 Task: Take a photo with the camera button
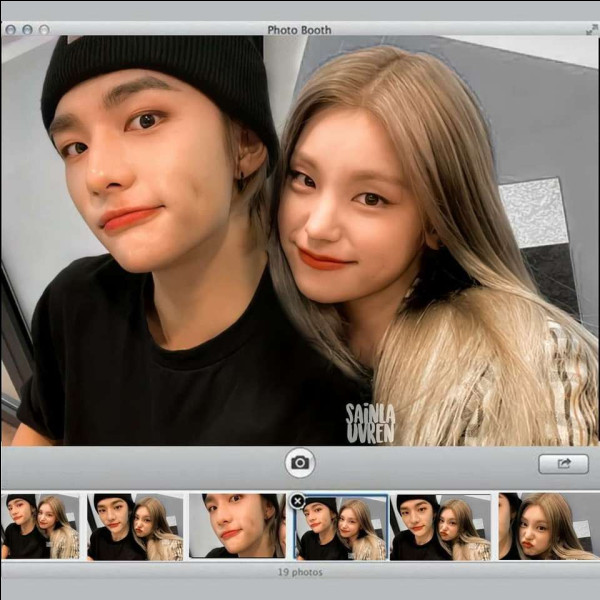pos(300,463)
